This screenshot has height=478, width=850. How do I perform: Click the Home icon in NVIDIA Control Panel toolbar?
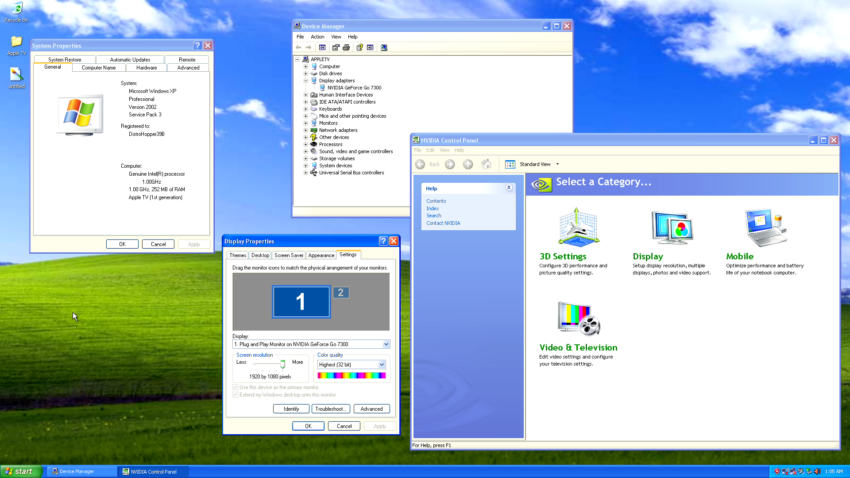click(x=486, y=164)
